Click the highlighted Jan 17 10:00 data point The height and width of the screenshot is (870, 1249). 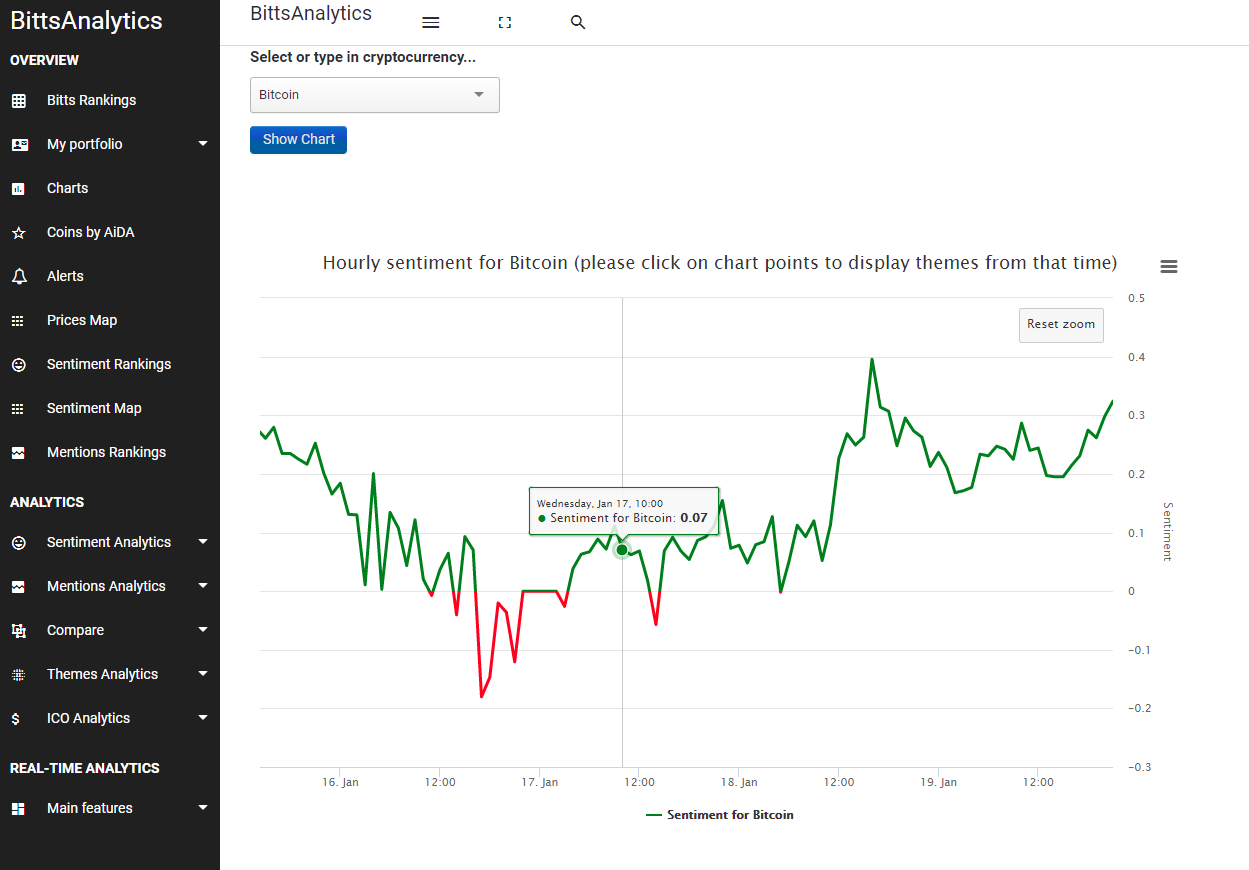(622, 550)
